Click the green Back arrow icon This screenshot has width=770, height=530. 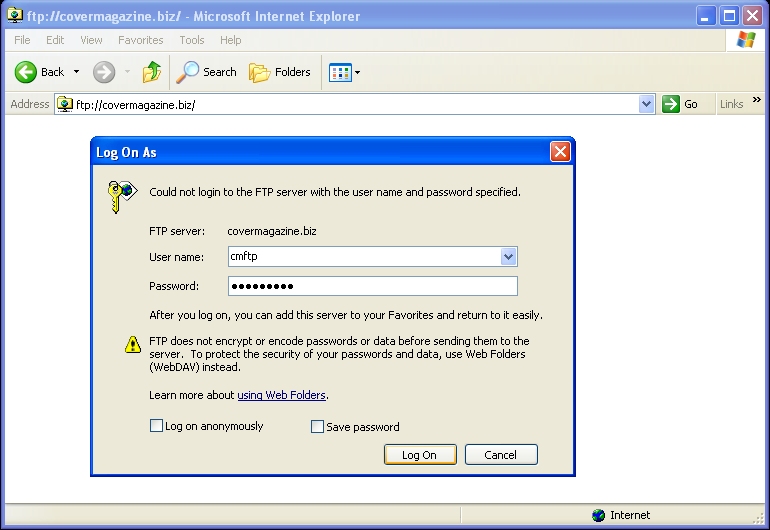click(26, 72)
